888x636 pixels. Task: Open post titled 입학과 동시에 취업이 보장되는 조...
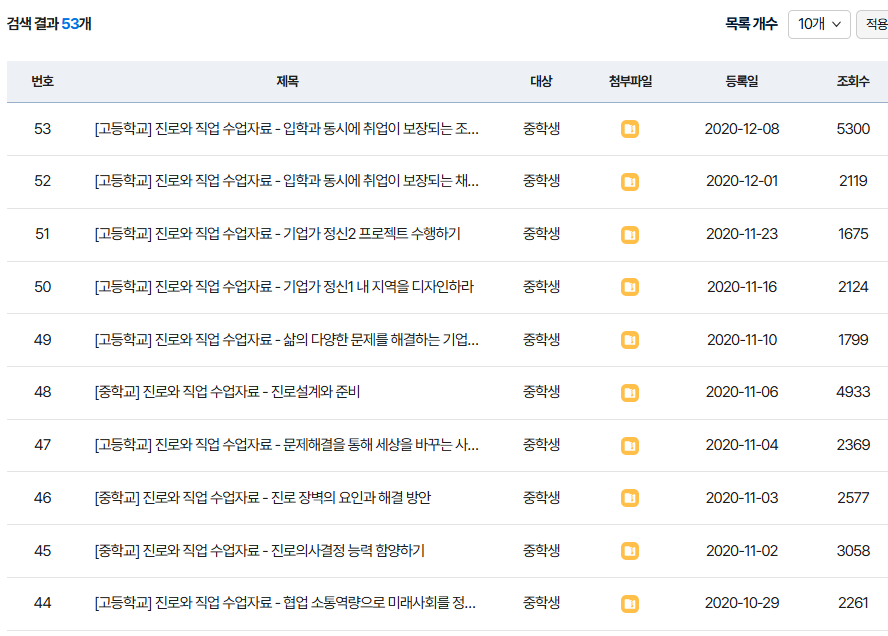pyautogui.click(x=287, y=129)
